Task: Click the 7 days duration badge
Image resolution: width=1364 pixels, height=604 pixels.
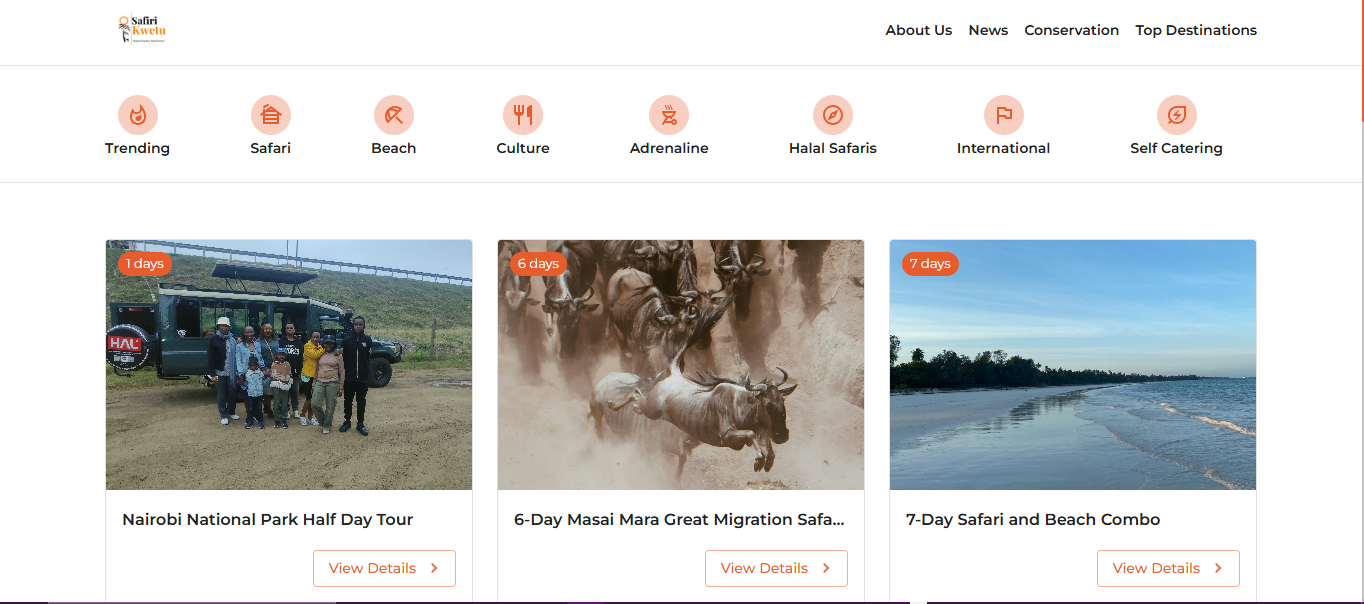Action: tap(930, 264)
